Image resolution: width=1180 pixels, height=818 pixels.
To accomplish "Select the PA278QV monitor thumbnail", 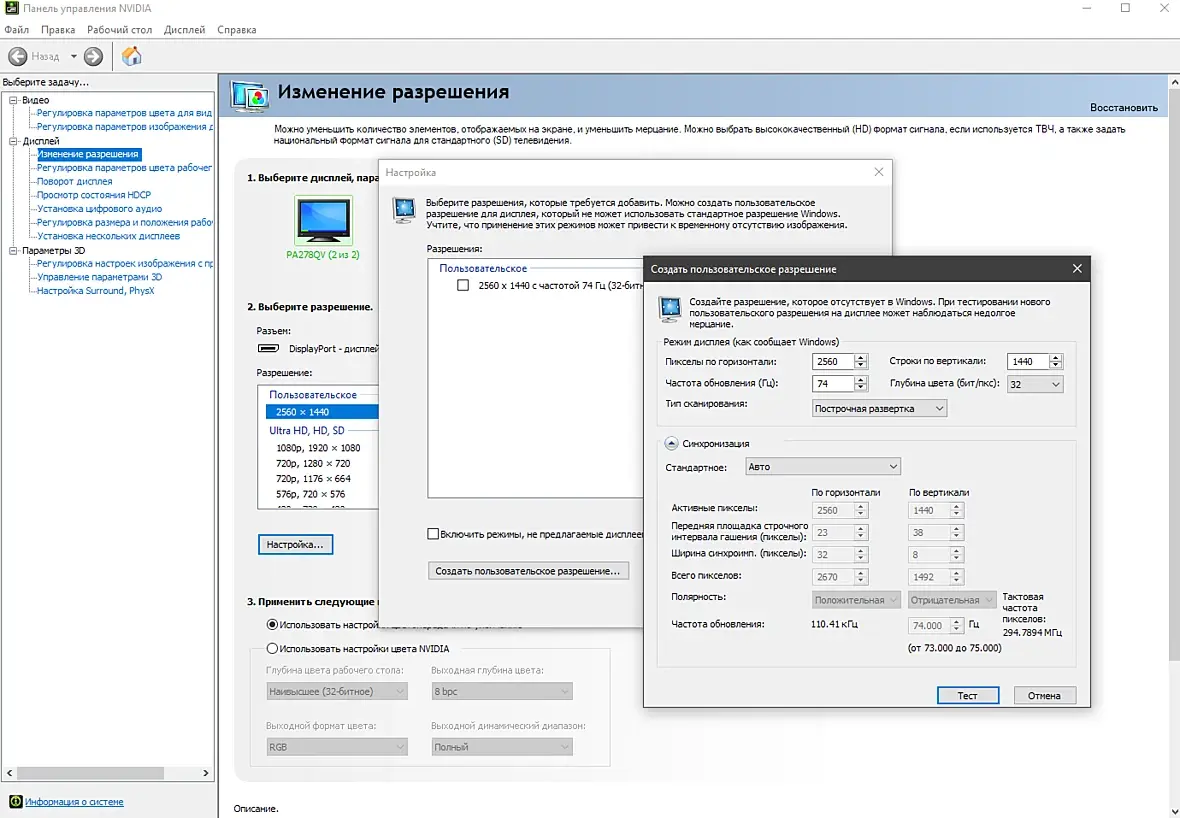I will (324, 220).
